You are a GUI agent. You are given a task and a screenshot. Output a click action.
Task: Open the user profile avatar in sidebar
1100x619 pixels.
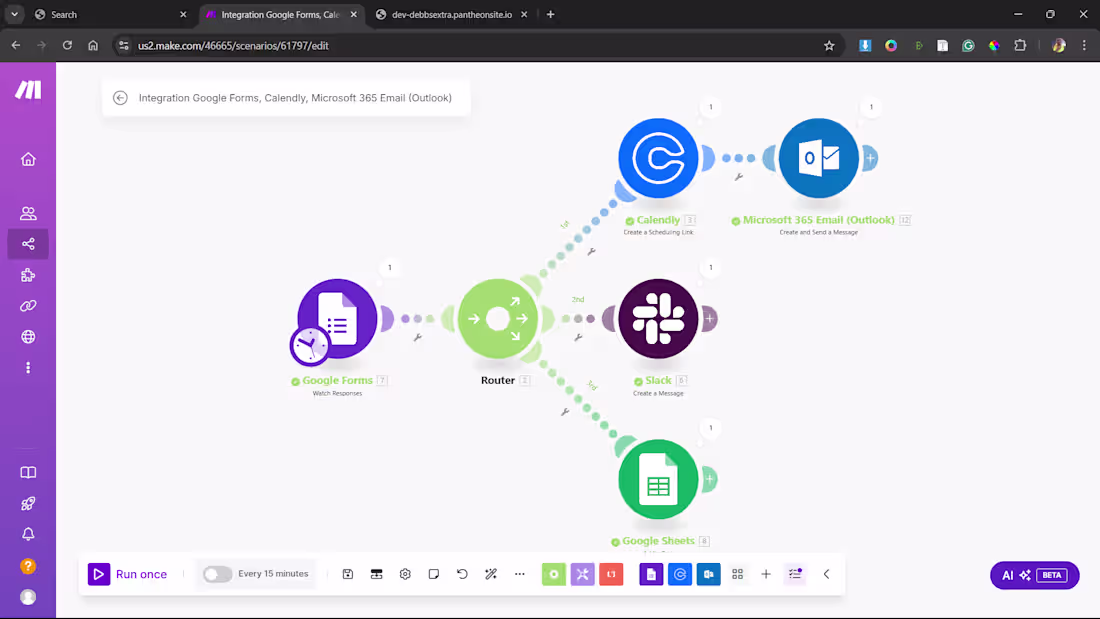point(28,597)
